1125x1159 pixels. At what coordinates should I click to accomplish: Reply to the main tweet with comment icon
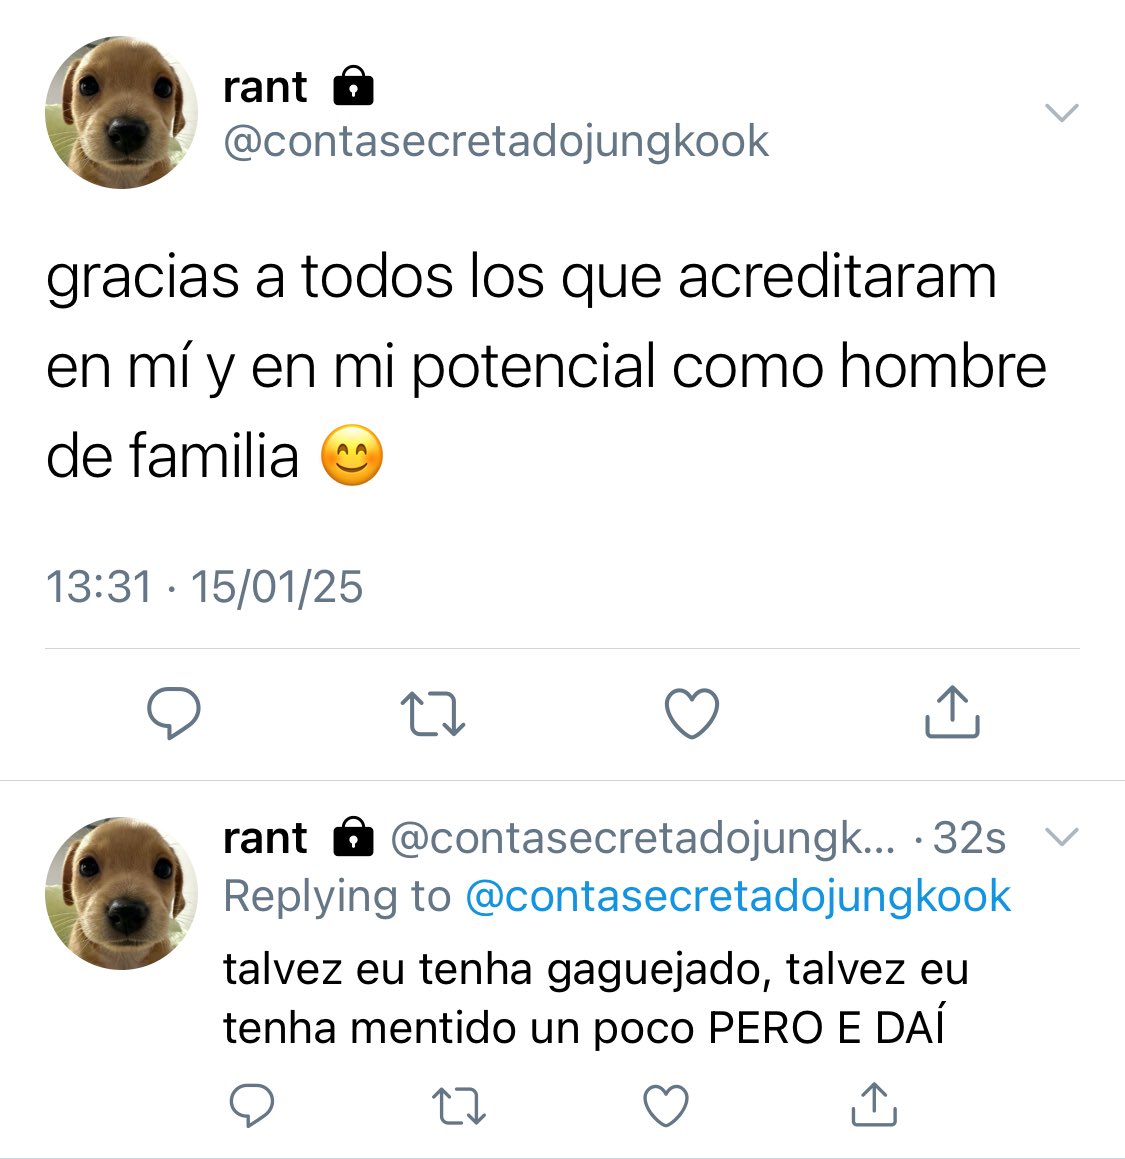174,713
